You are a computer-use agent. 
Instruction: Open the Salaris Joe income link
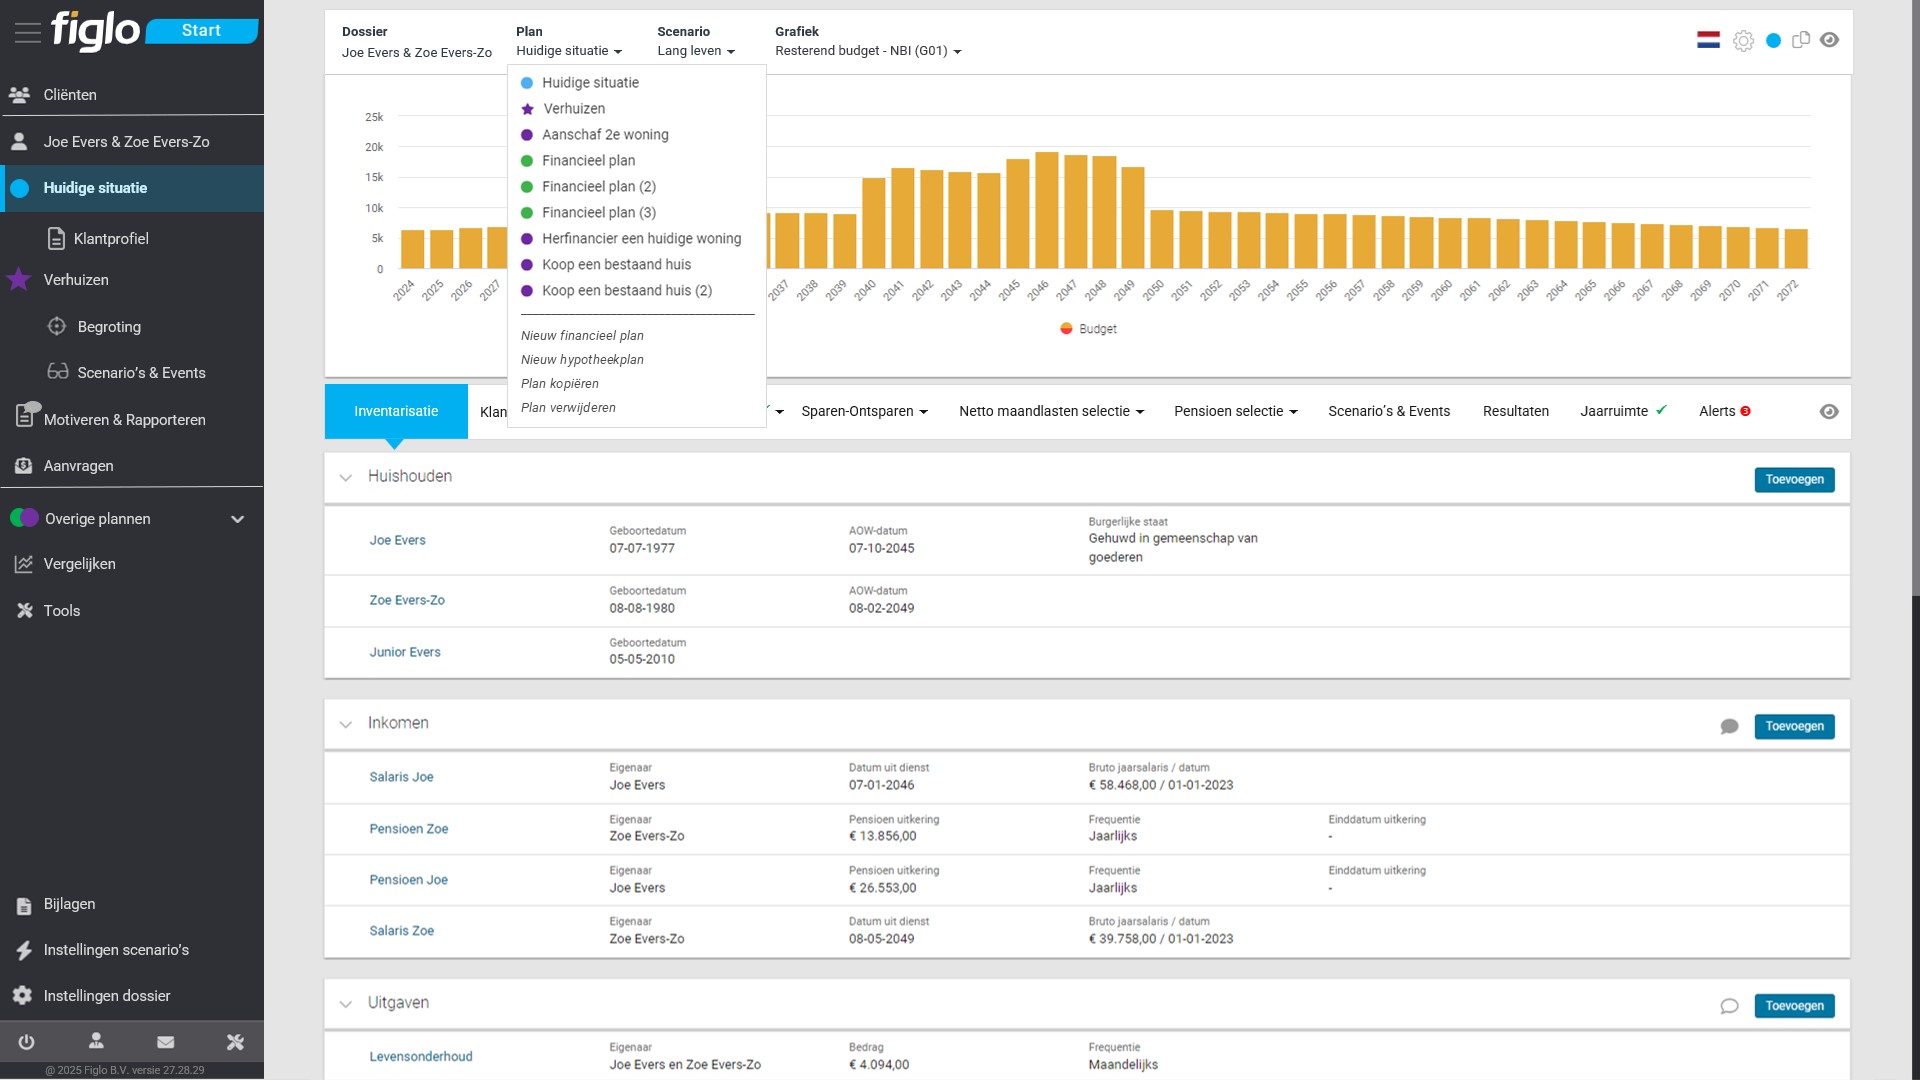tap(401, 778)
